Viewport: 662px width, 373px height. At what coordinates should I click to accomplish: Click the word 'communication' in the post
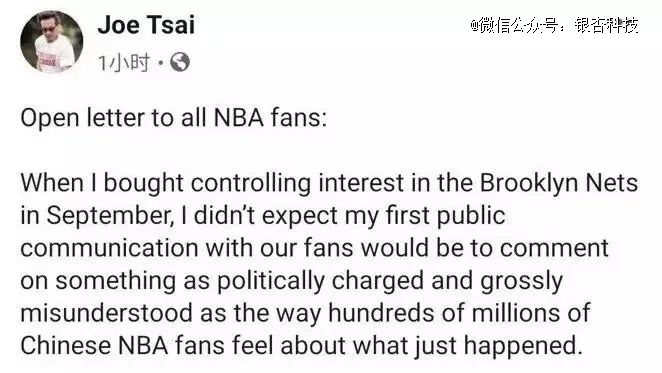(x=109, y=248)
